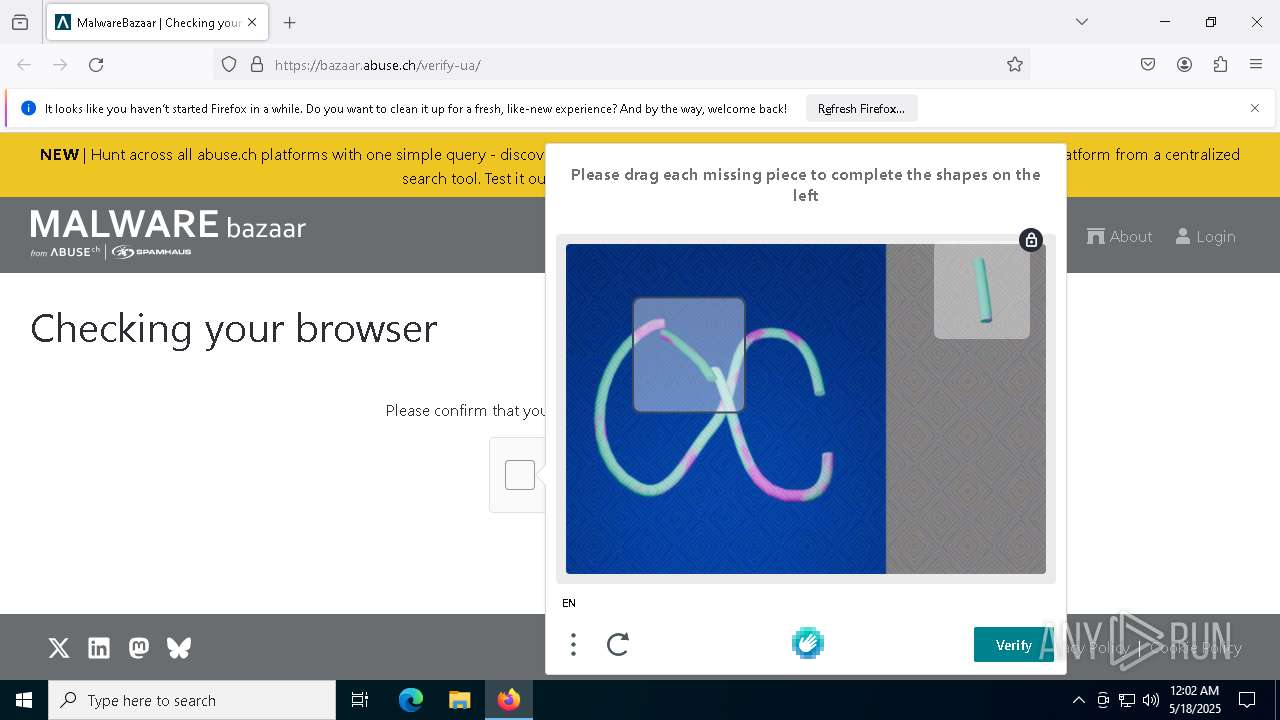Viewport: 1280px width, 720px height.
Task: Click the hCaptcha hand logo
Action: tap(808, 643)
